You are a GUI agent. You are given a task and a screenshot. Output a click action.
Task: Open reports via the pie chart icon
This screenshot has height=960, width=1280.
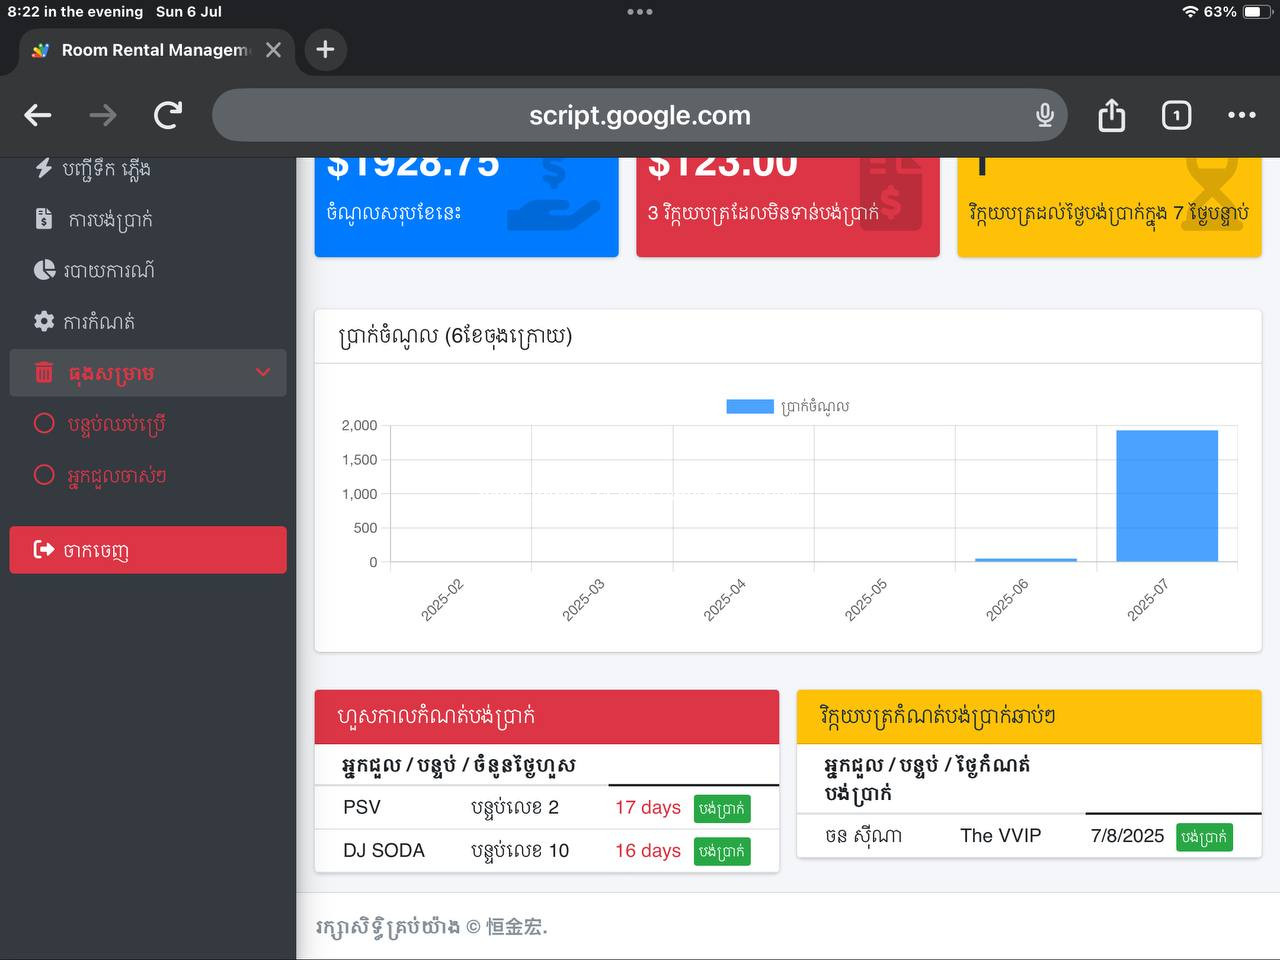pos(44,270)
